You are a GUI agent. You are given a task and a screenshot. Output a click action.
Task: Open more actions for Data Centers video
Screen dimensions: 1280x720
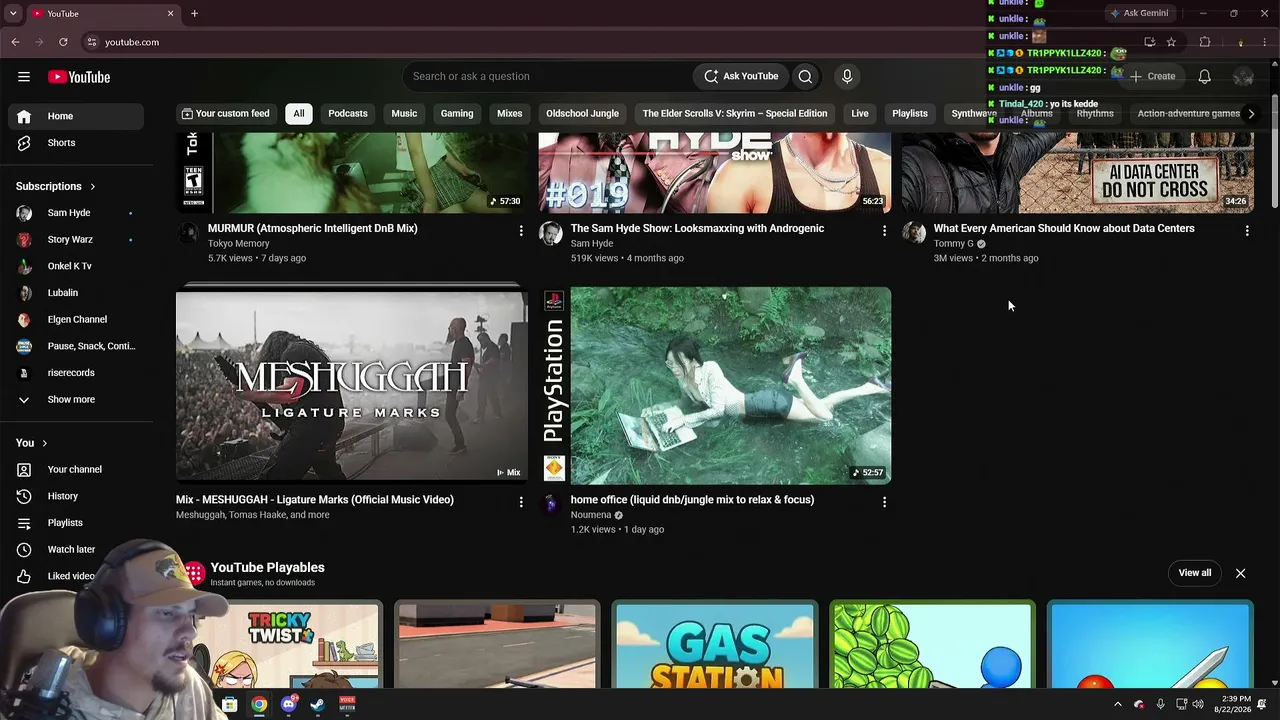[x=1247, y=231]
